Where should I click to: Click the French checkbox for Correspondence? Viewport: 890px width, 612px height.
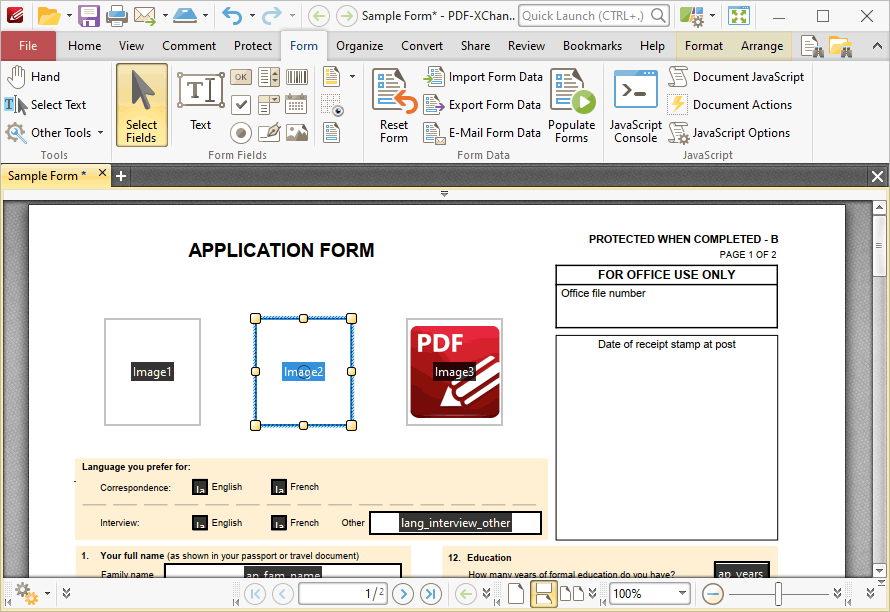click(x=279, y=488)
